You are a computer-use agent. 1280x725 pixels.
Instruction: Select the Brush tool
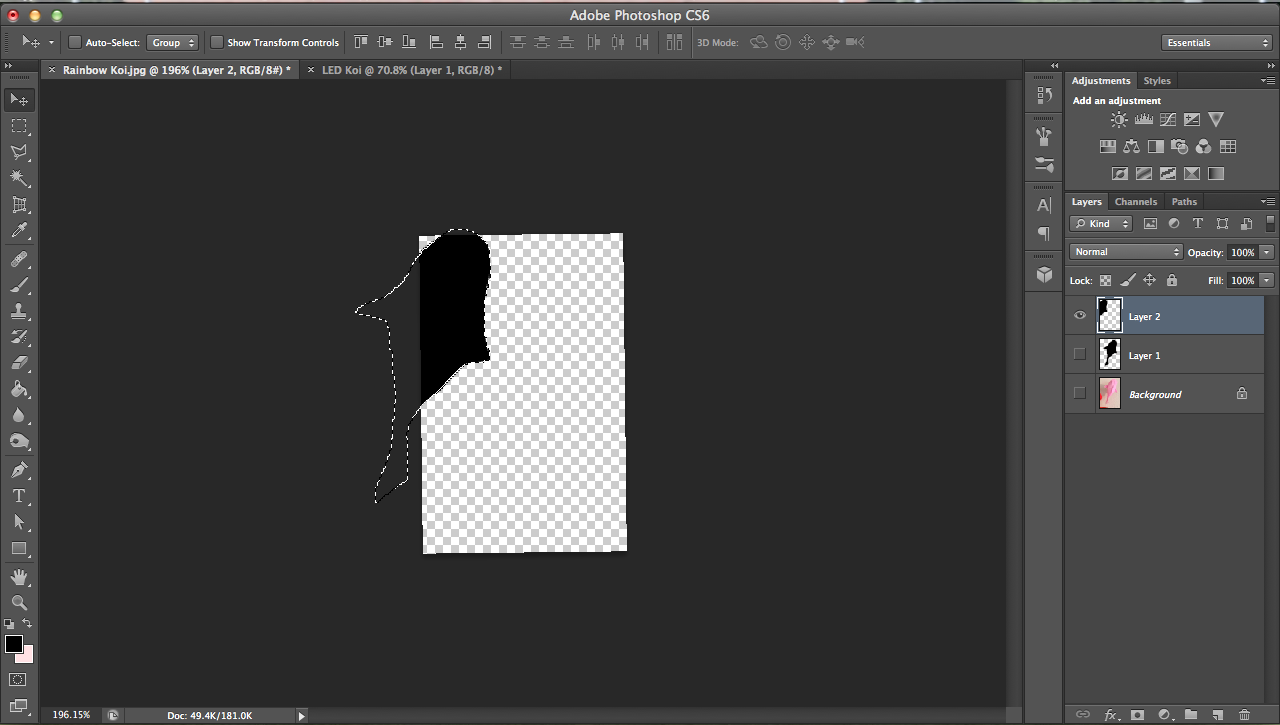click(x=18, y=286)
